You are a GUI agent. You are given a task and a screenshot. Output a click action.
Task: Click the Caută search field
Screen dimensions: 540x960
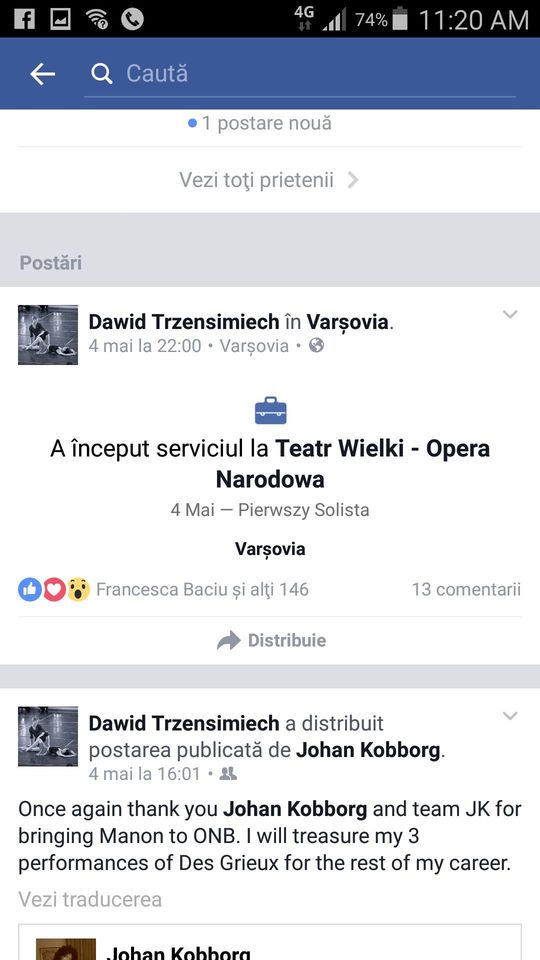click(x=300, y=74)
